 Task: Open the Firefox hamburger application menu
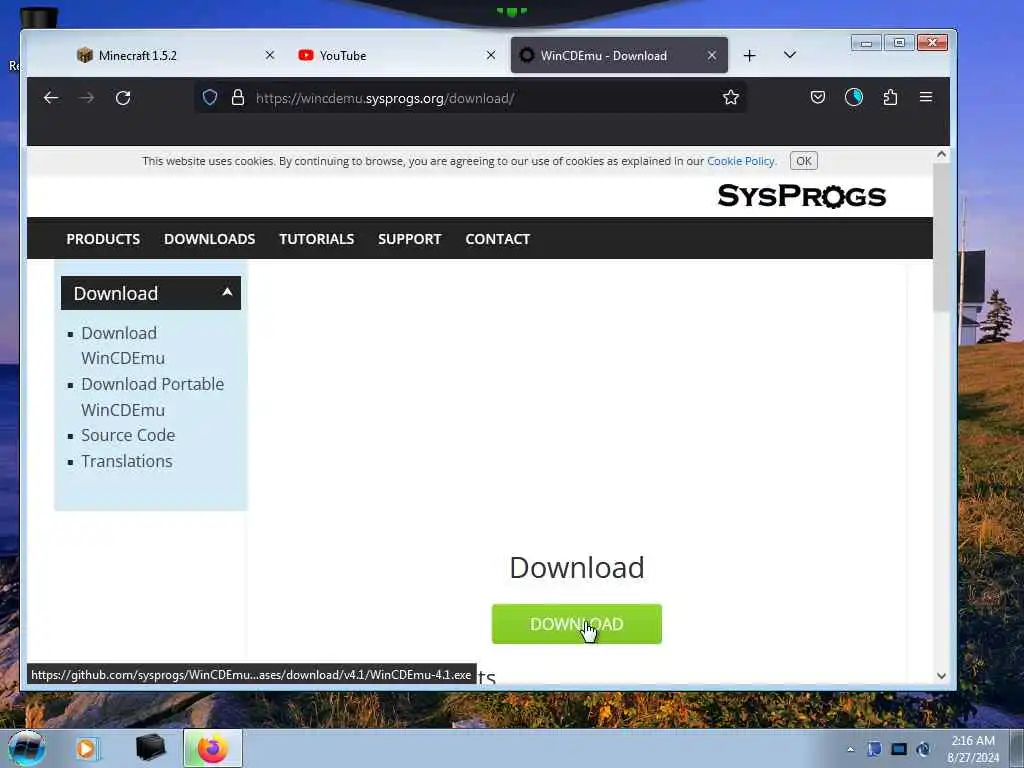pos(925,97)
